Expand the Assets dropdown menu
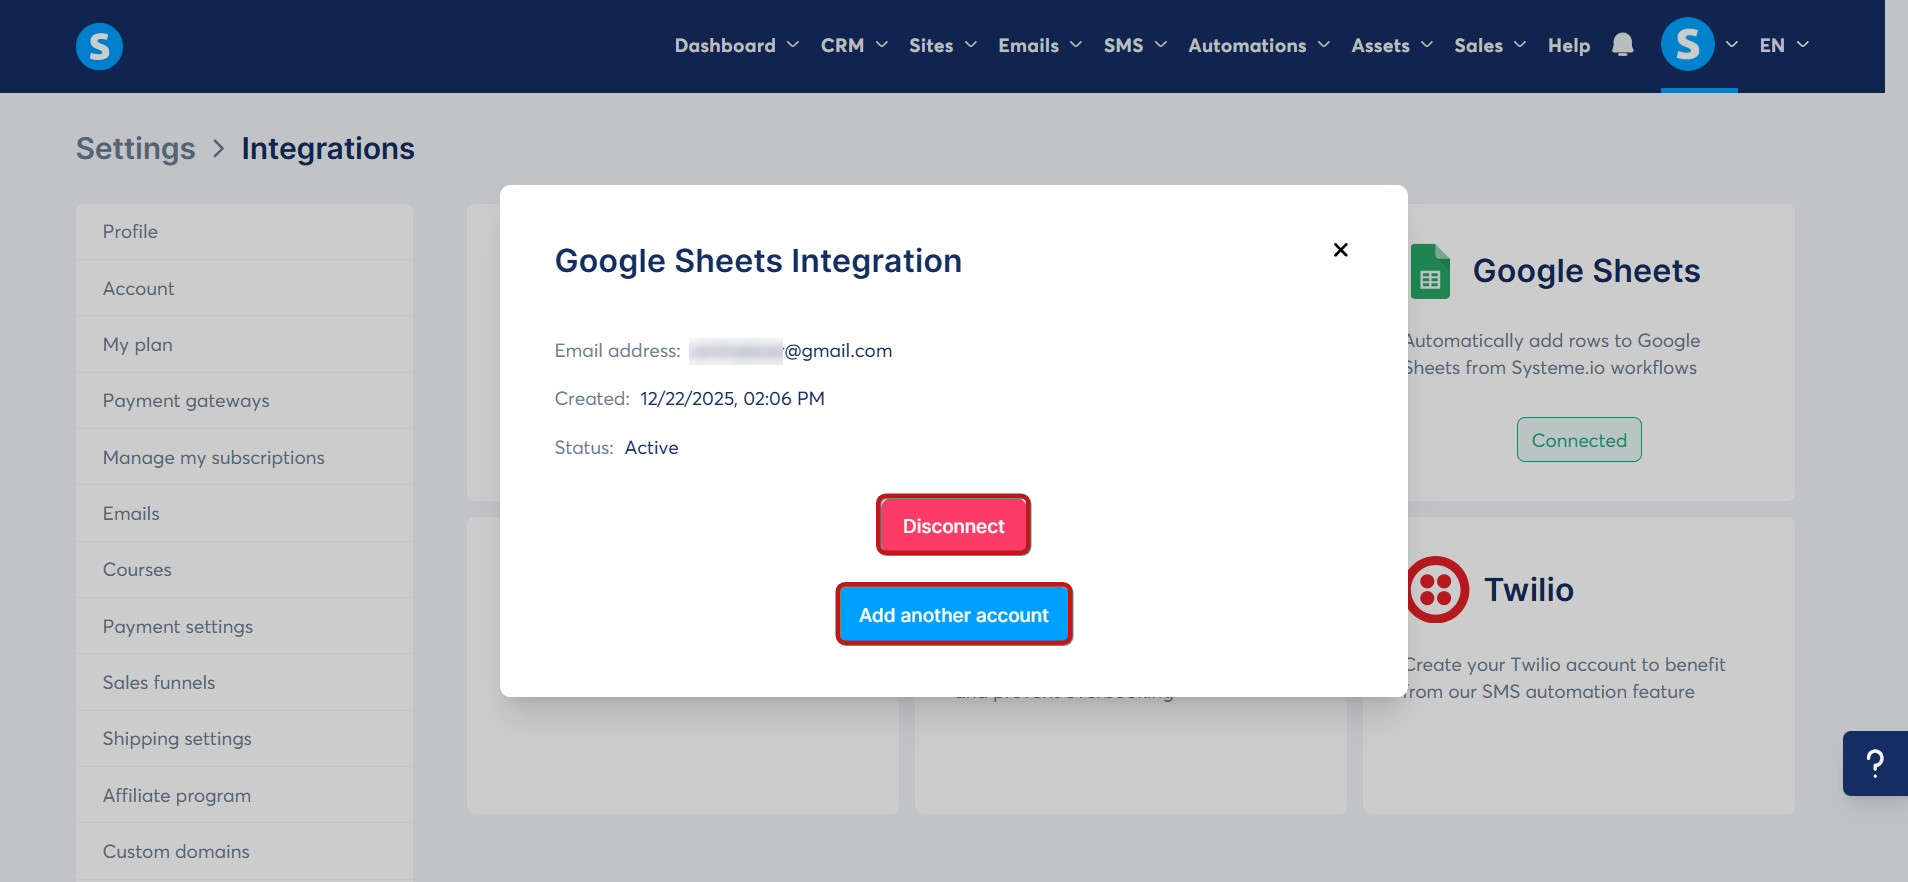This screenshot has height=882, width=1908. [1392, 45]
